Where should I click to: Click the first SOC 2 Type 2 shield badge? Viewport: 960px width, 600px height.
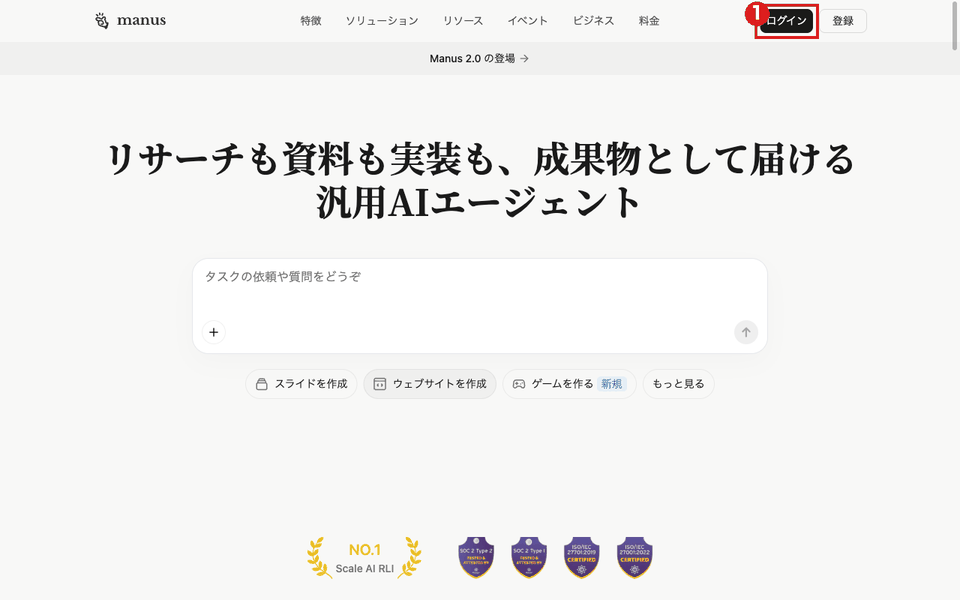(476, 557)
